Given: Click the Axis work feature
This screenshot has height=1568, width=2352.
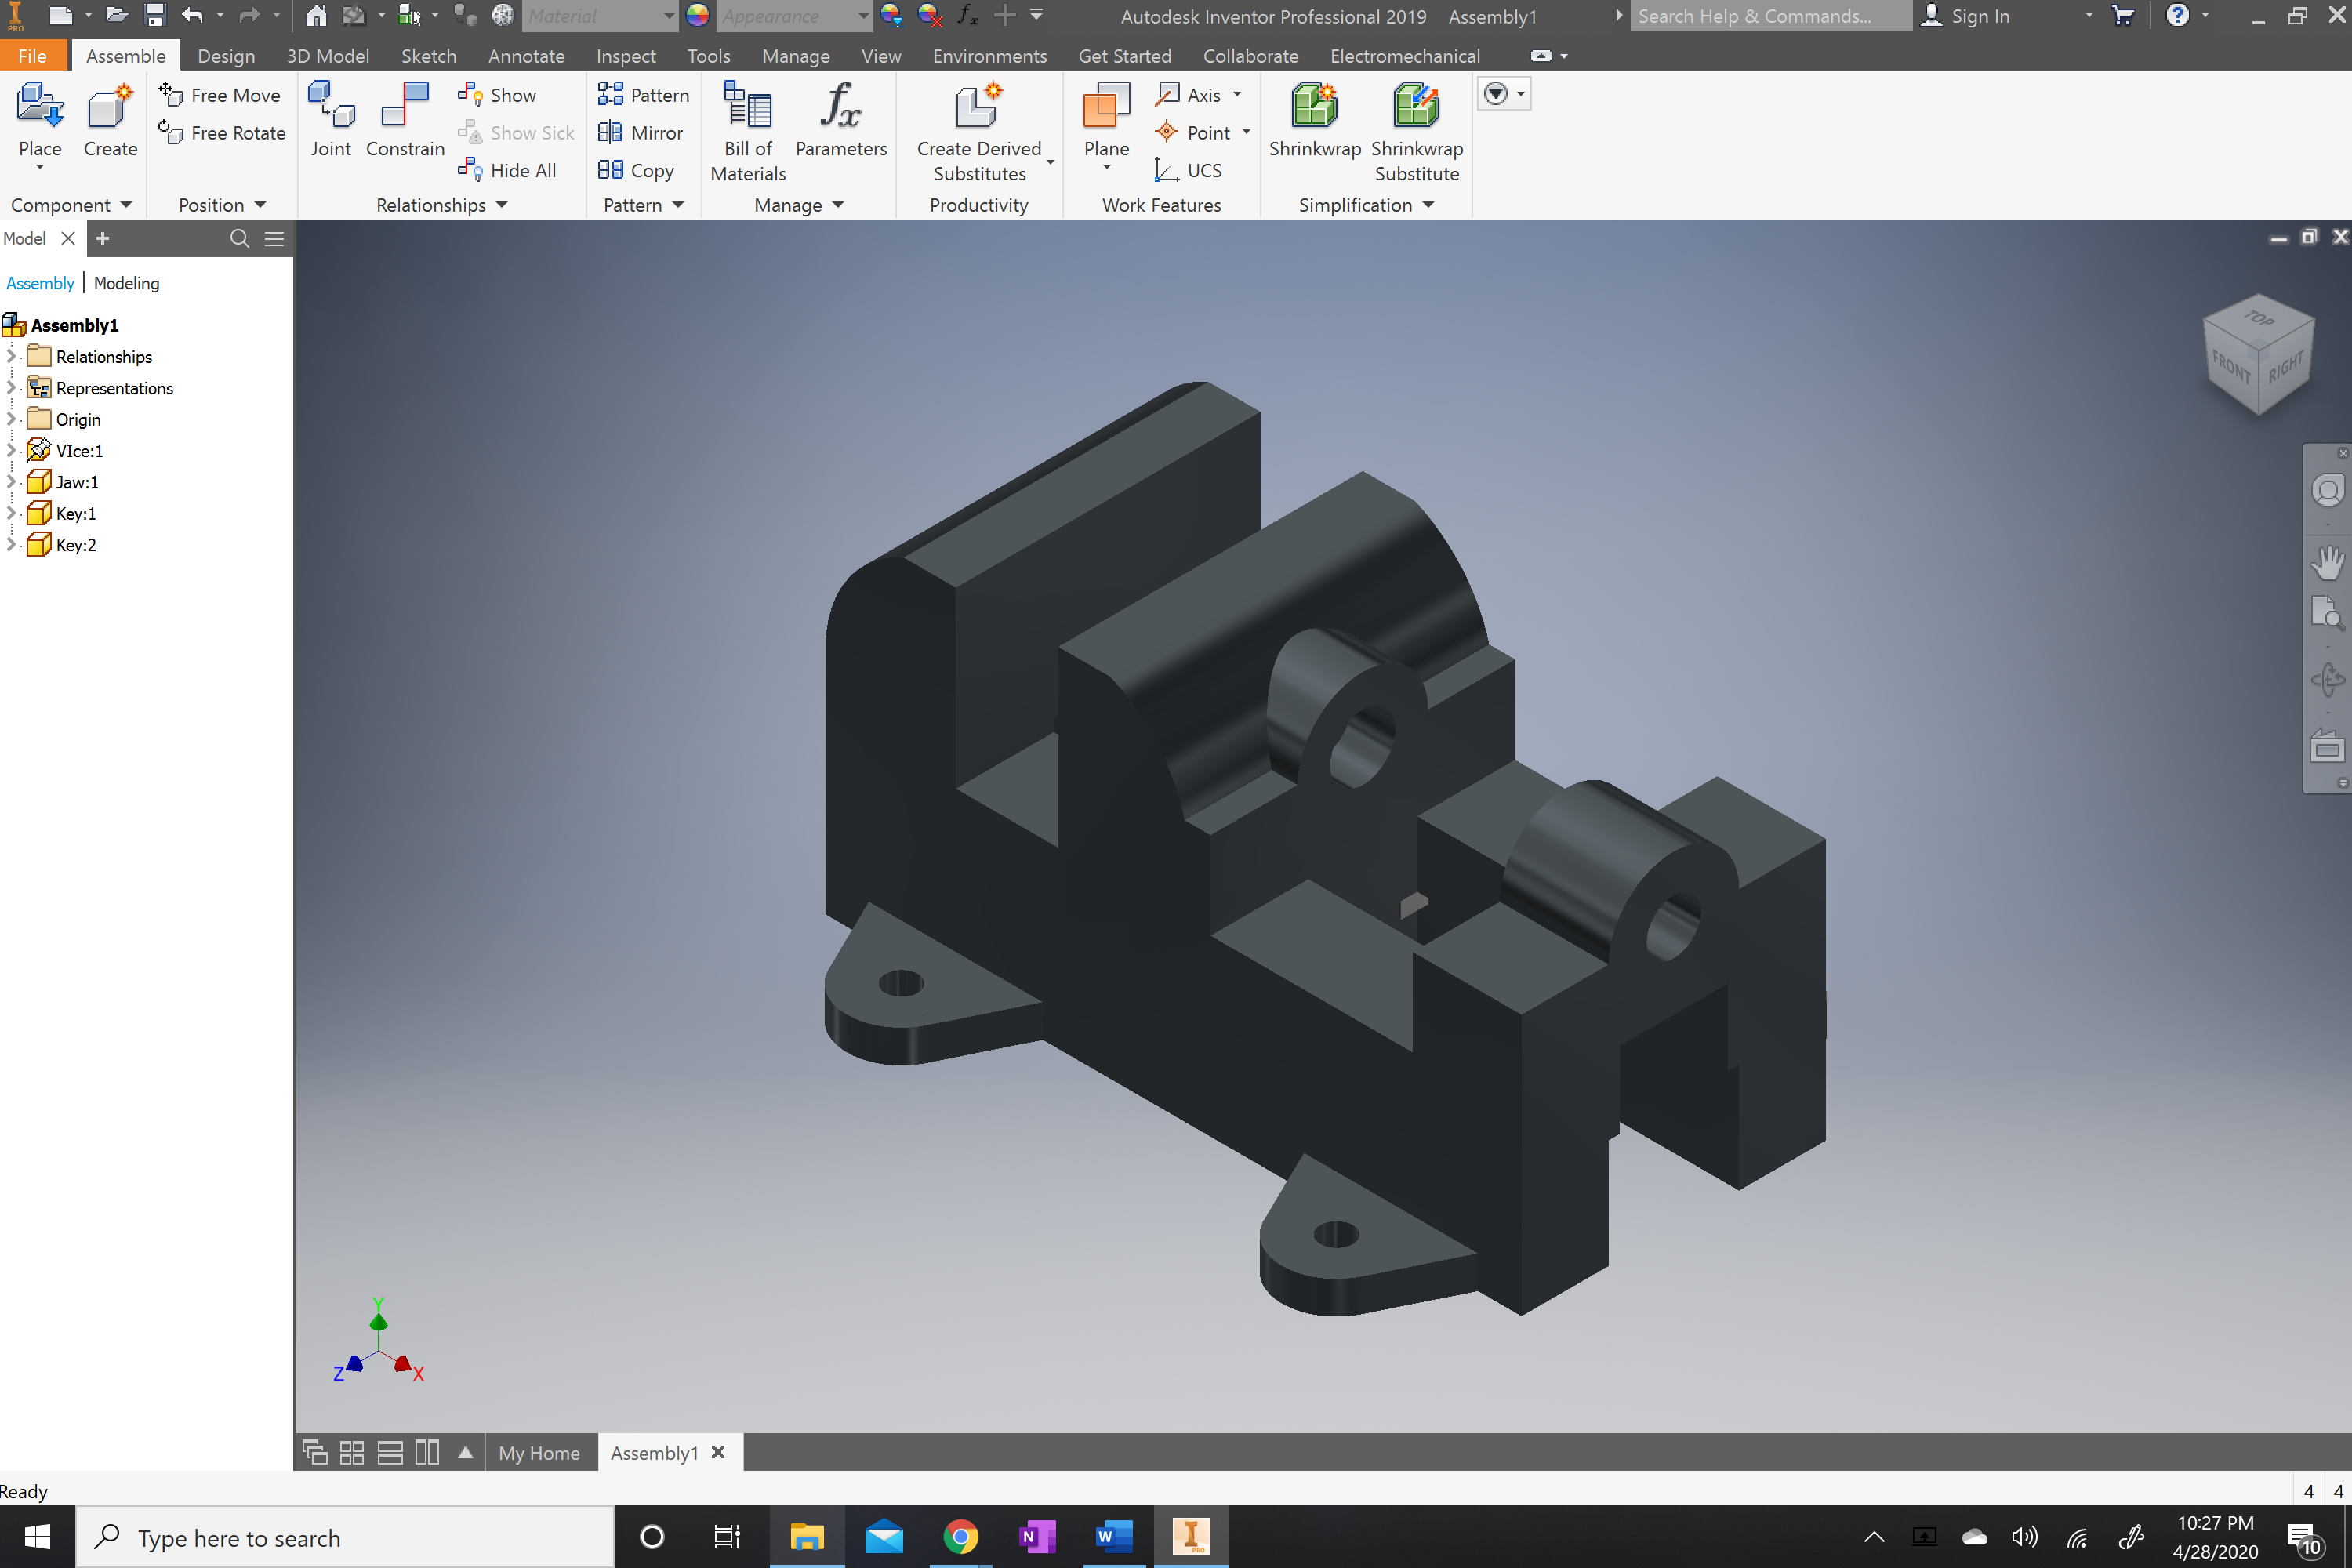Looking at the screenshot, I should pyautogui.click(x=1188, y=95).
